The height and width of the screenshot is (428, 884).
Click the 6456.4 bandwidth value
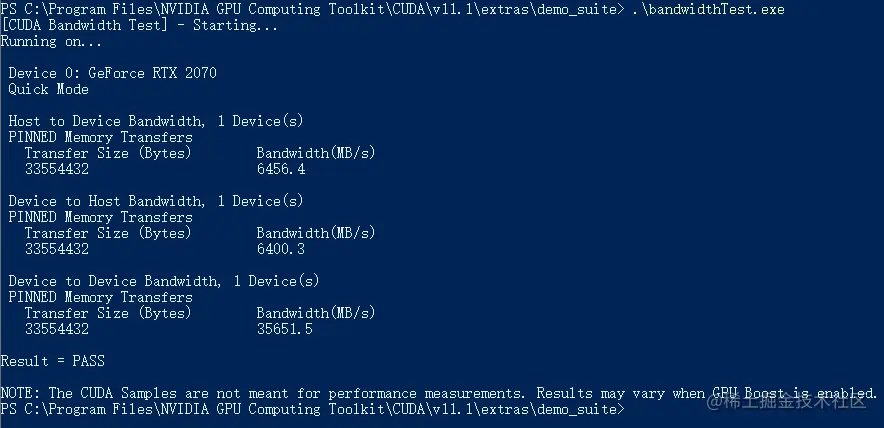pyautogui.click(x=281, y=169)
